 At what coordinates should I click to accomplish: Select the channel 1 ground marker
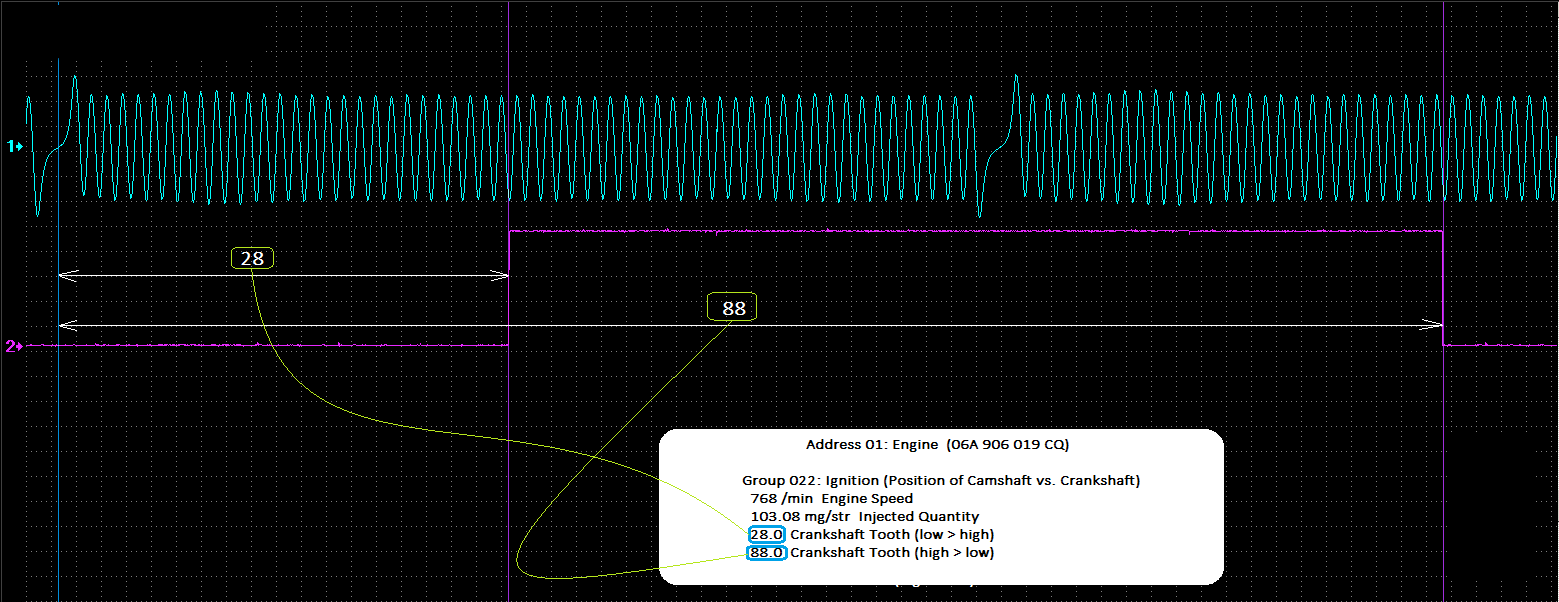tap(14, 146)
